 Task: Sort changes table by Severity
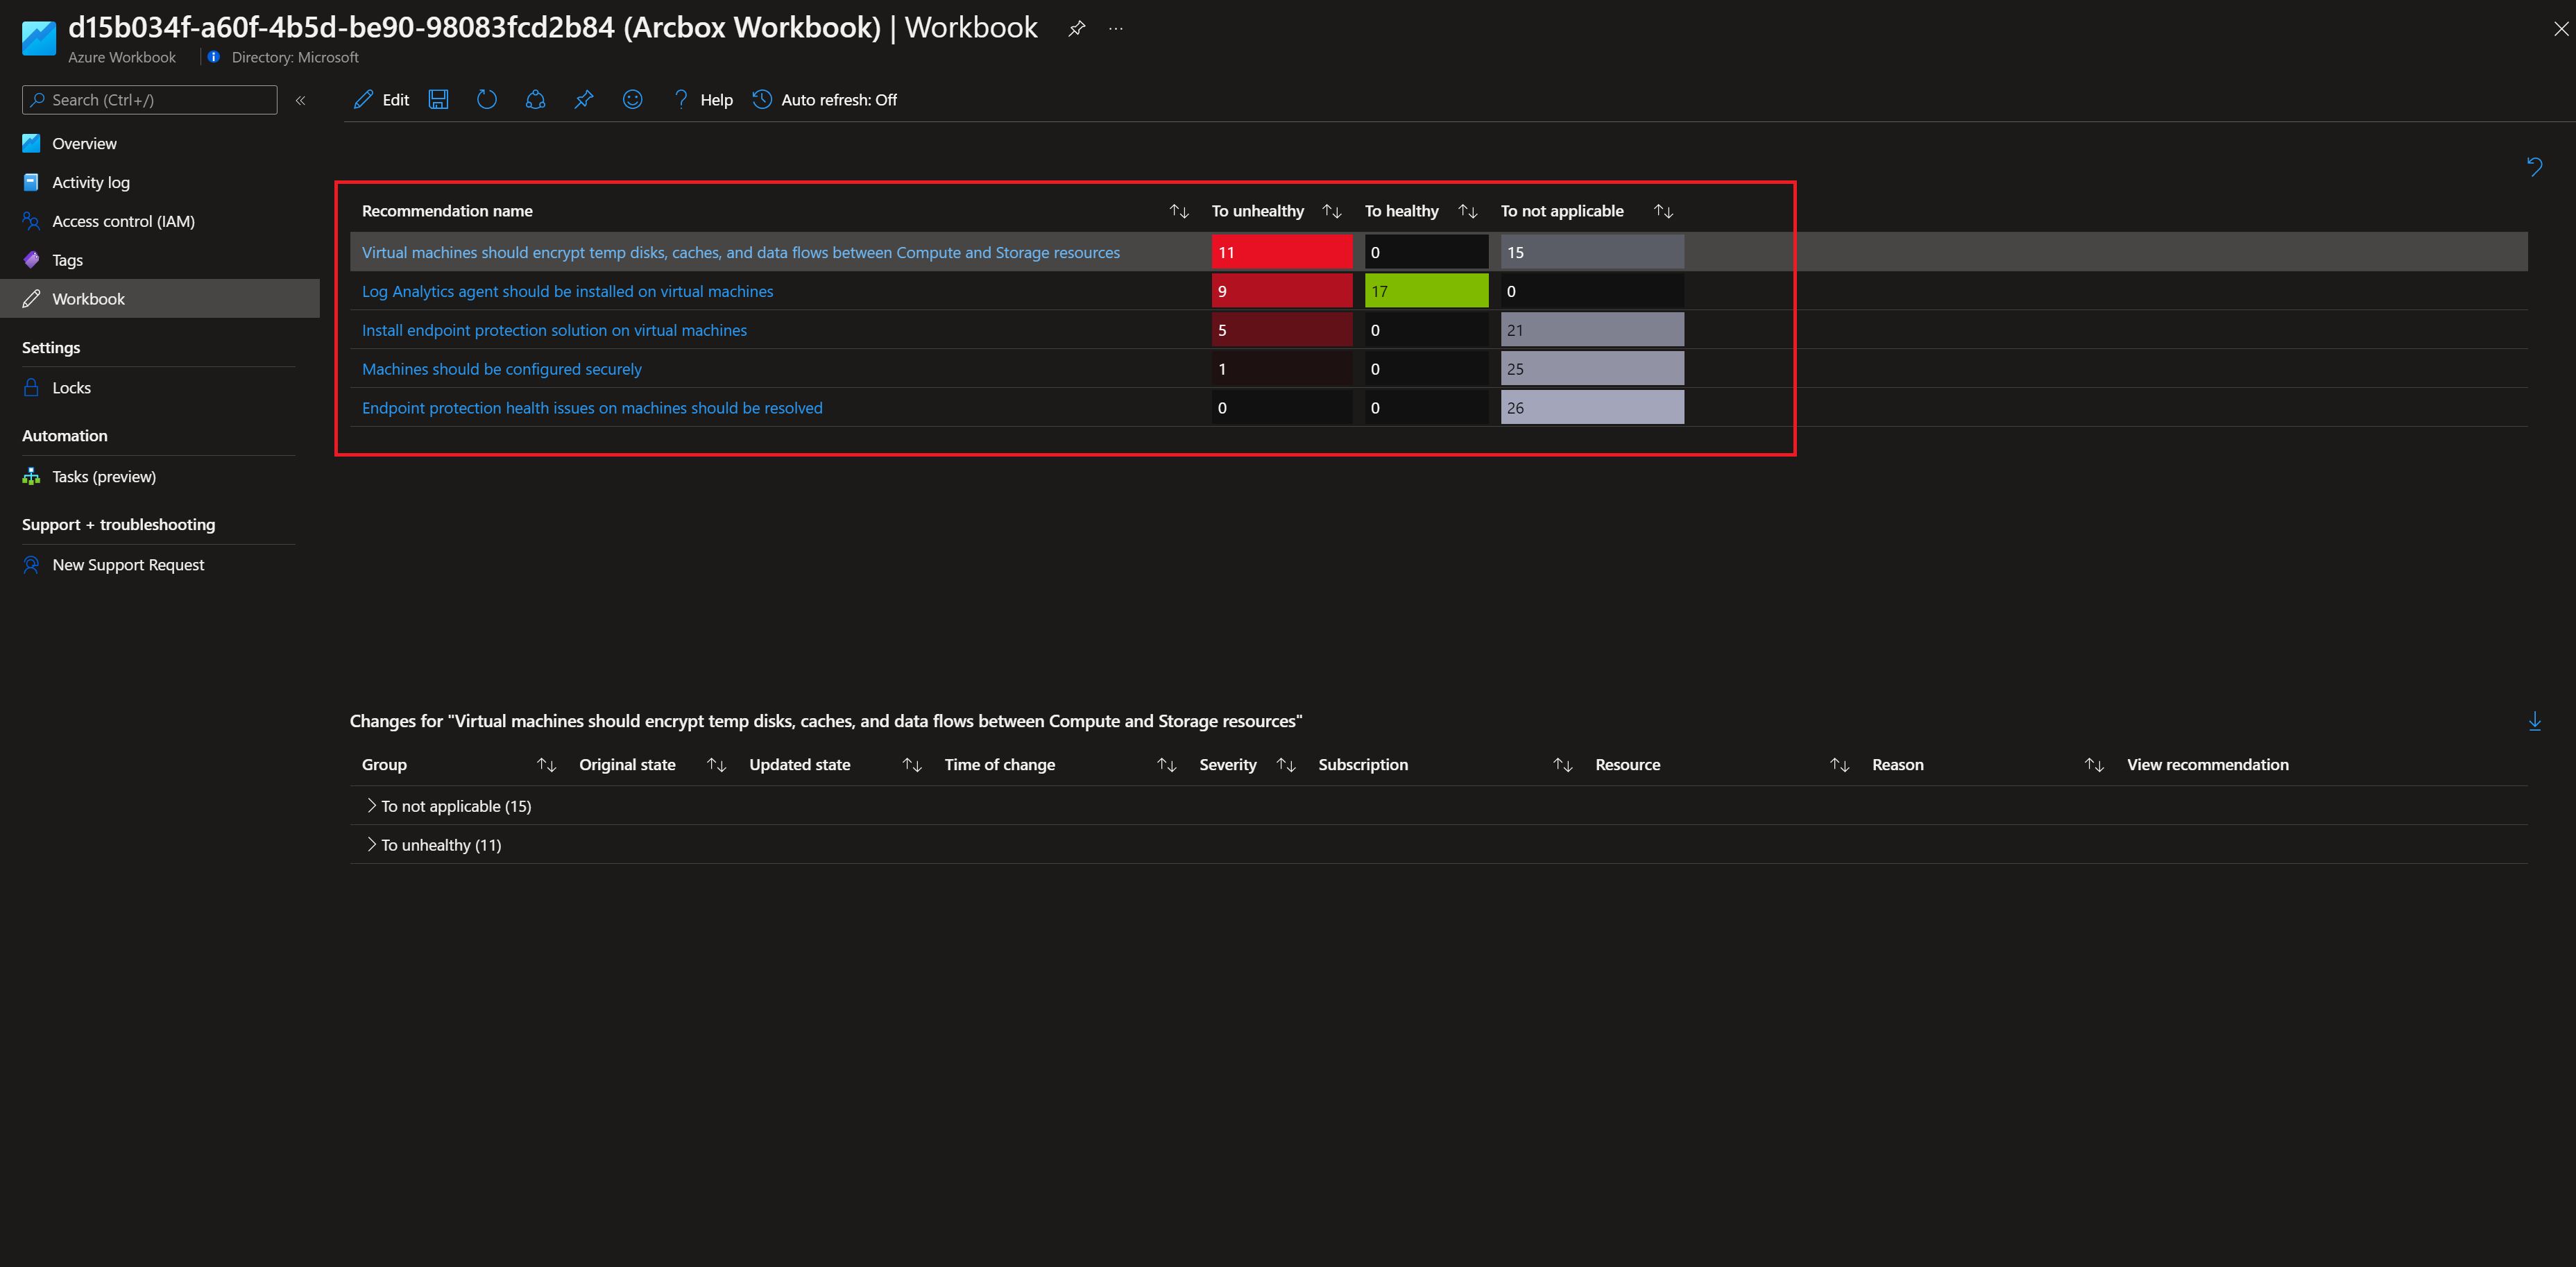point(1286,765)
